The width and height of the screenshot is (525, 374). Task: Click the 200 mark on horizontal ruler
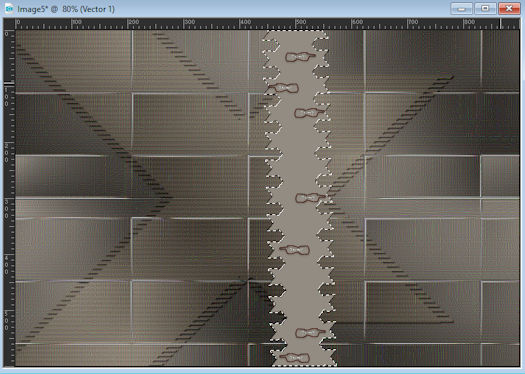(134, 22)
